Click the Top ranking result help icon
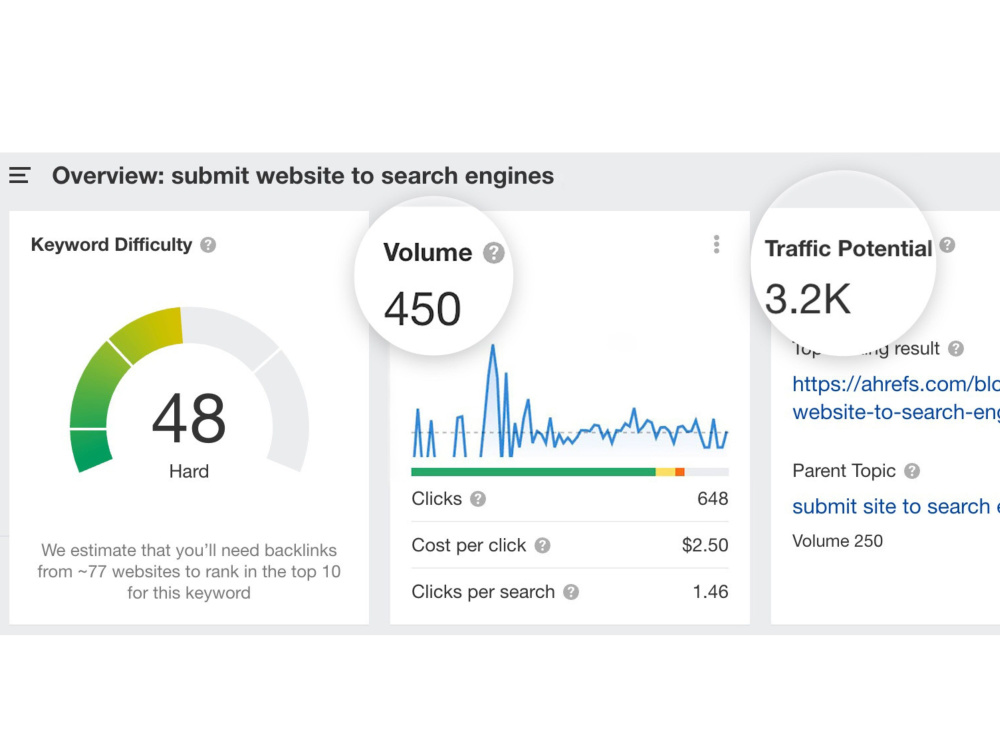1000x750 pixels. pos(956,349)
